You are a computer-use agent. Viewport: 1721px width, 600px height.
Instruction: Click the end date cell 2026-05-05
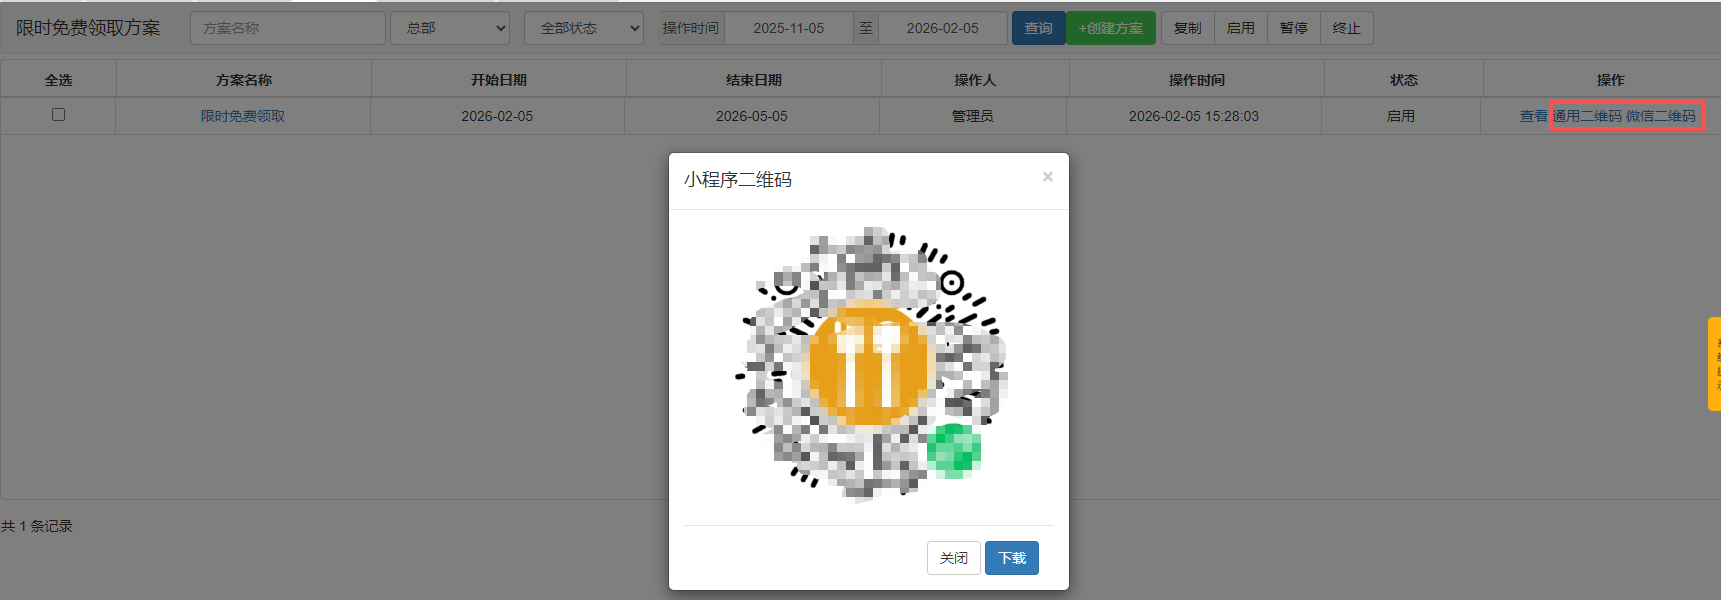(x=752, y=116)
